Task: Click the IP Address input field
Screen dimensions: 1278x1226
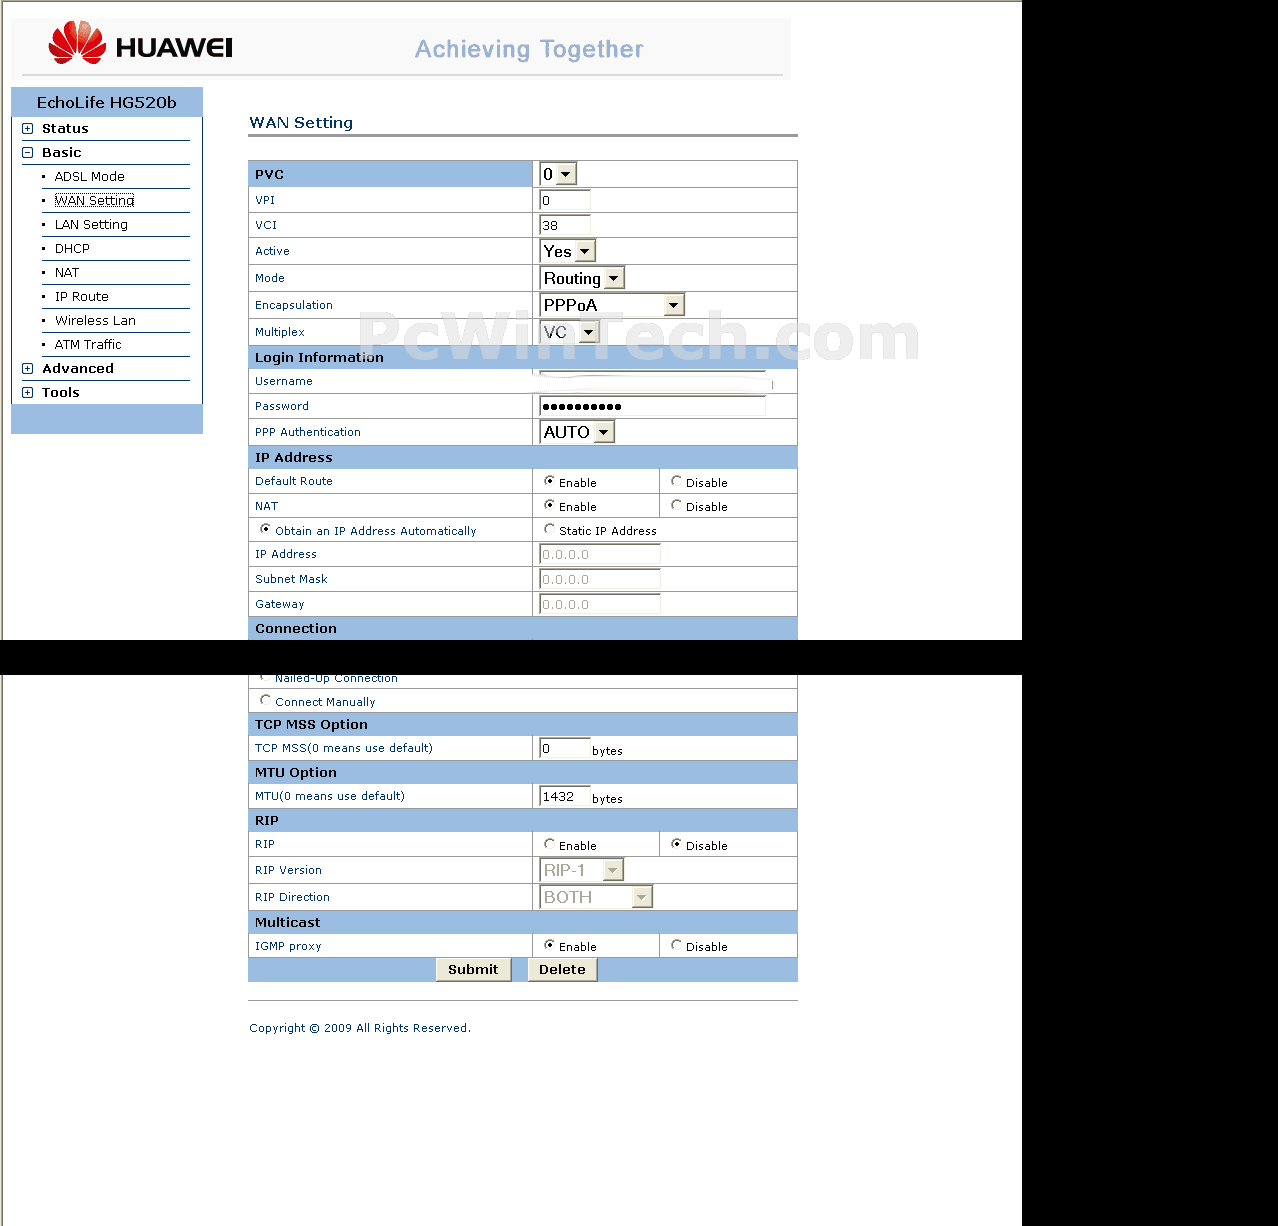Action: click(x=600, y=554)
